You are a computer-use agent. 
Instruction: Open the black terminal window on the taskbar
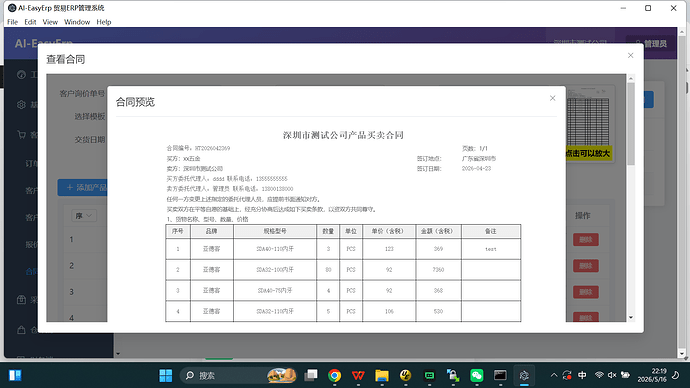point(500,375)
